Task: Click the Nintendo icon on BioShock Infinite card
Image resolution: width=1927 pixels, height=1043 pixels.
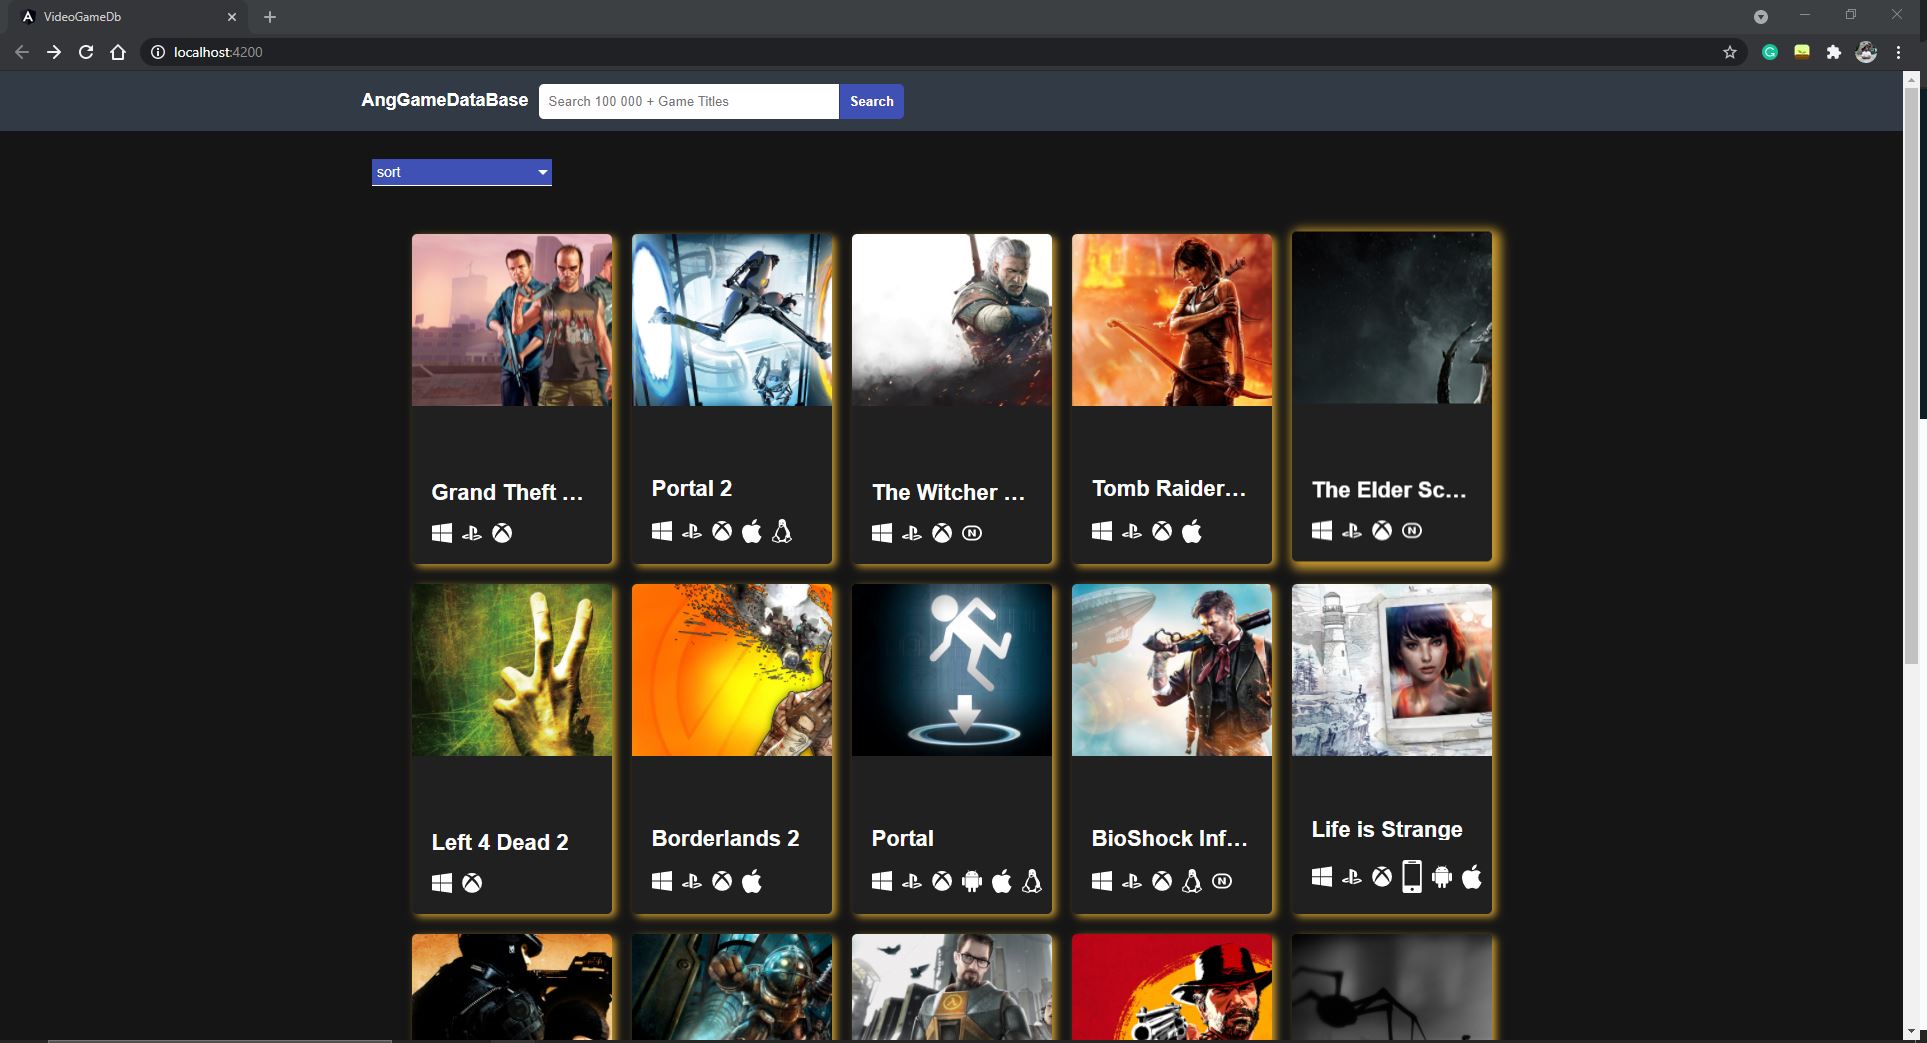Action: coord(1222,881)
